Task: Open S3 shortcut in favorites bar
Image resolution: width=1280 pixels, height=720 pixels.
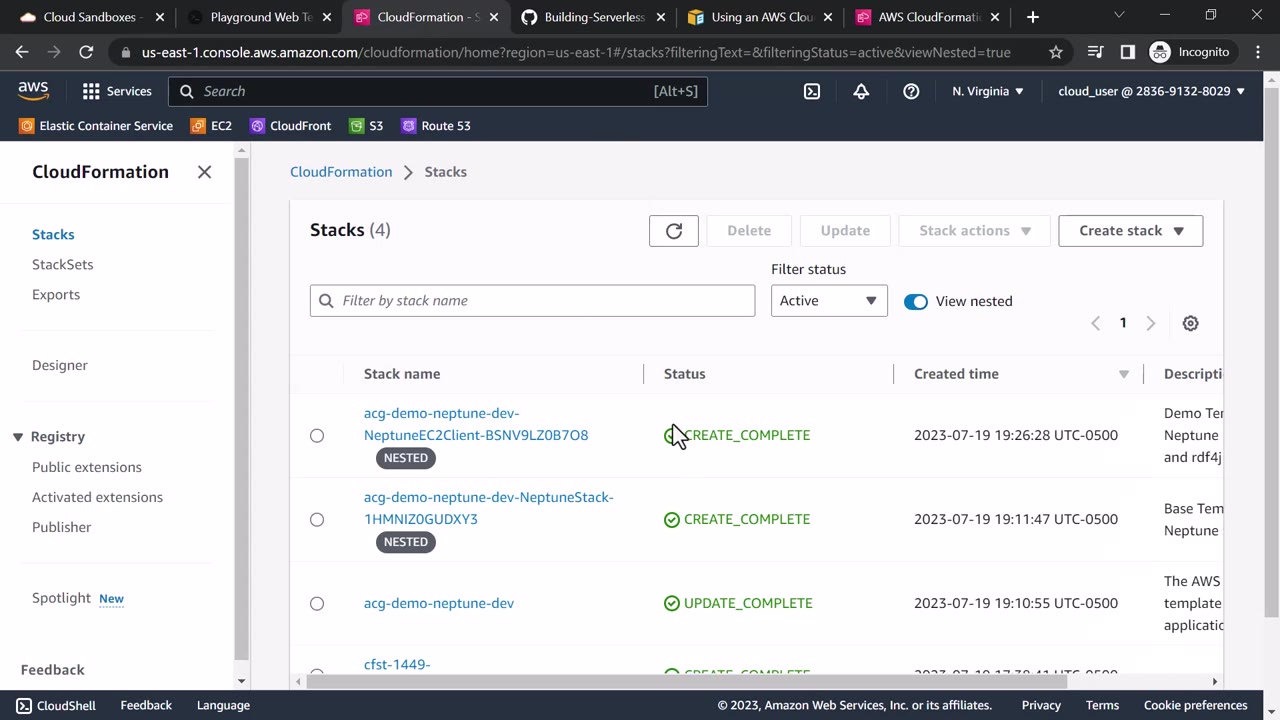Action: pos(366,126)
